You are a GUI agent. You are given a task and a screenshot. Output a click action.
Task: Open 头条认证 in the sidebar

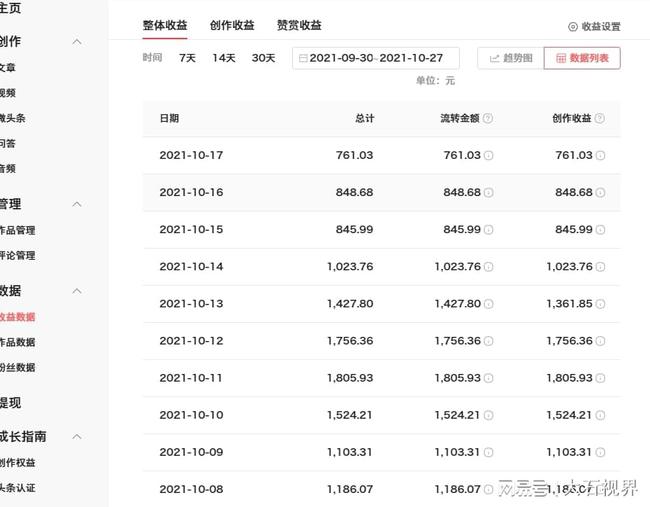coord(17,488)
